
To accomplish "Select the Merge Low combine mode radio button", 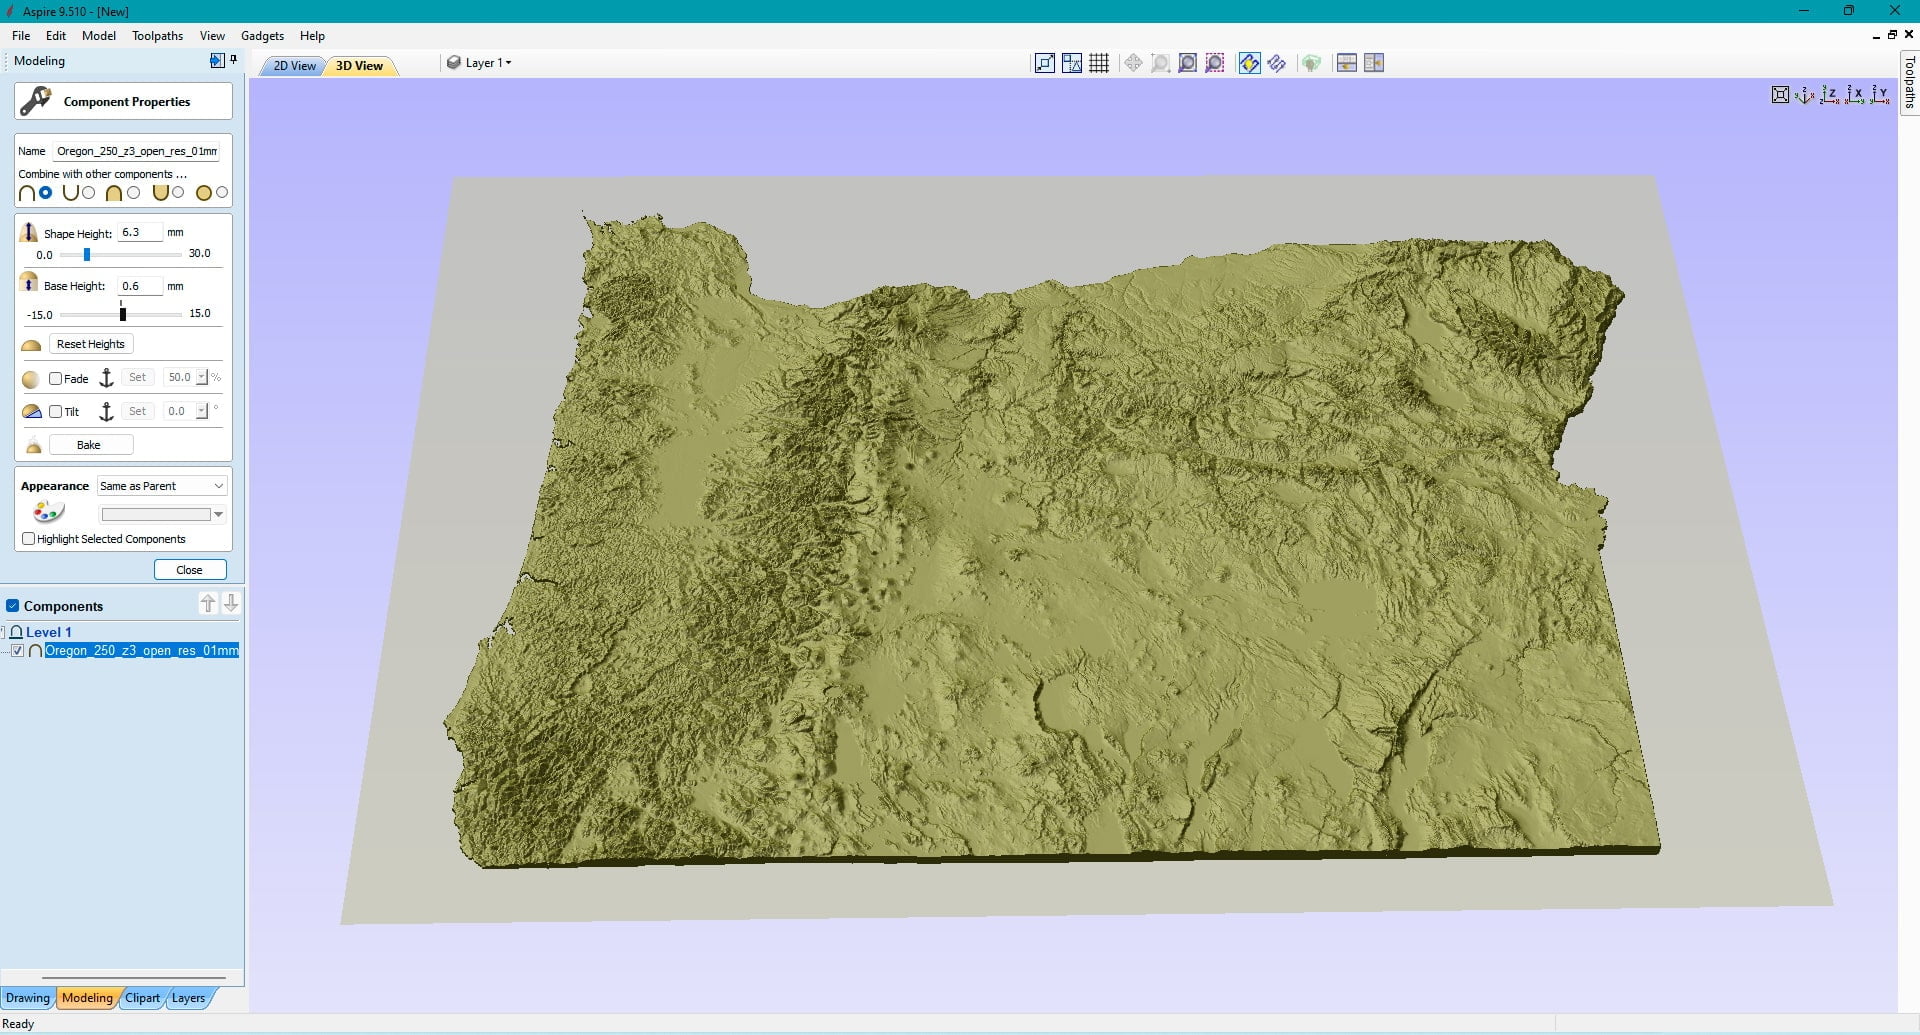I will click(x=178, y=192).
